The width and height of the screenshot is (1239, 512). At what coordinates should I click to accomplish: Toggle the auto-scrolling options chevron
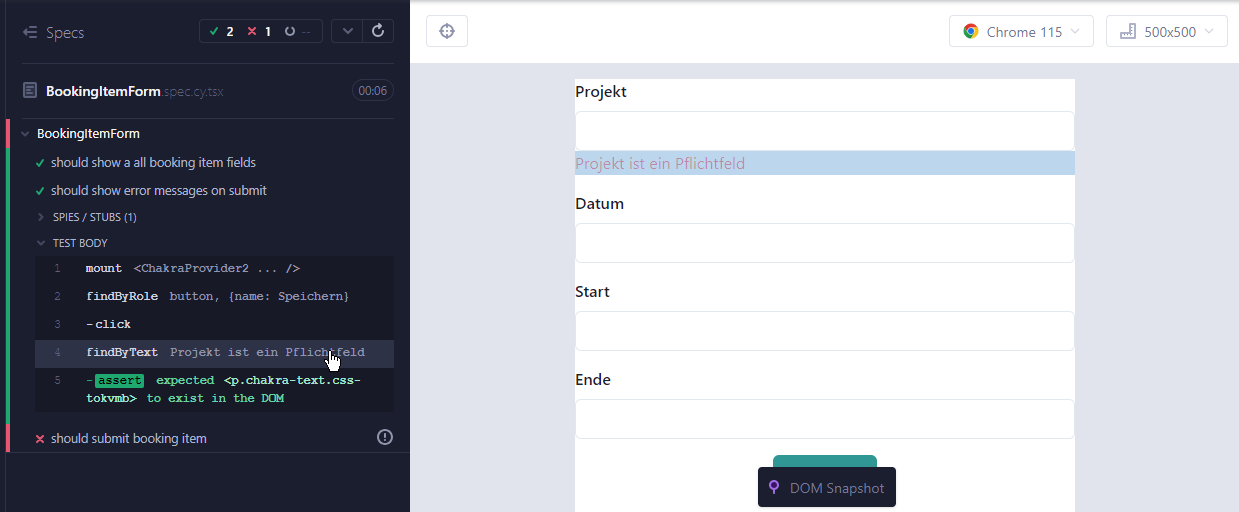point(347,31)
